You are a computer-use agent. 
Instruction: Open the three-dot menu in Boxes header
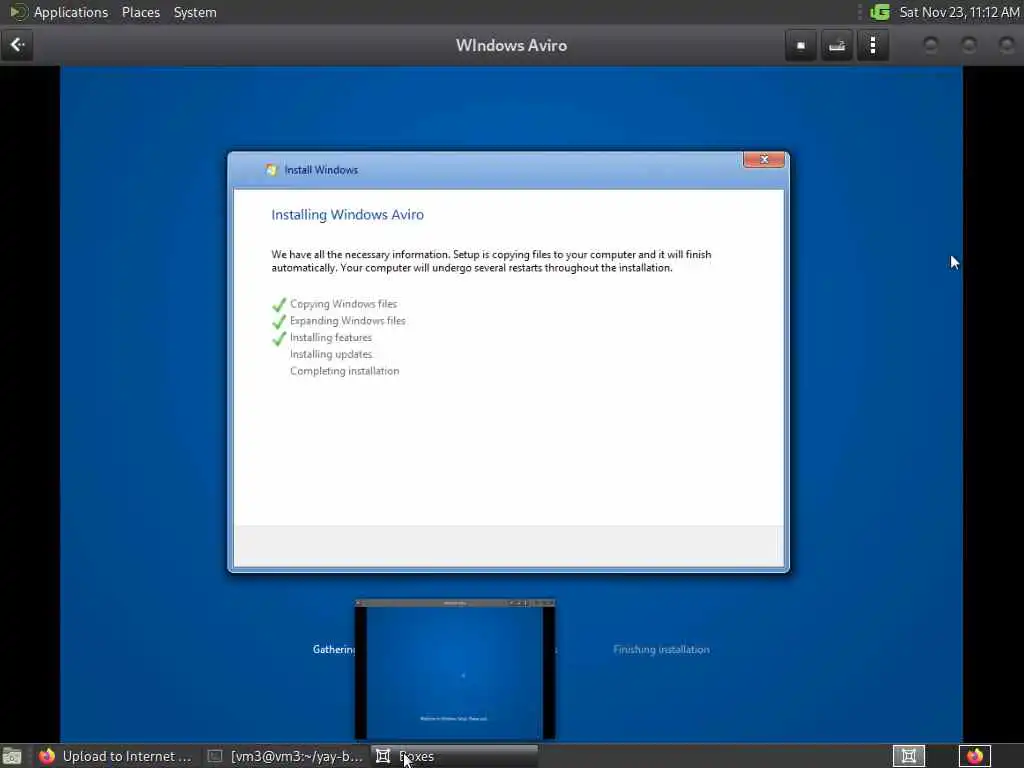pos(872,45)
